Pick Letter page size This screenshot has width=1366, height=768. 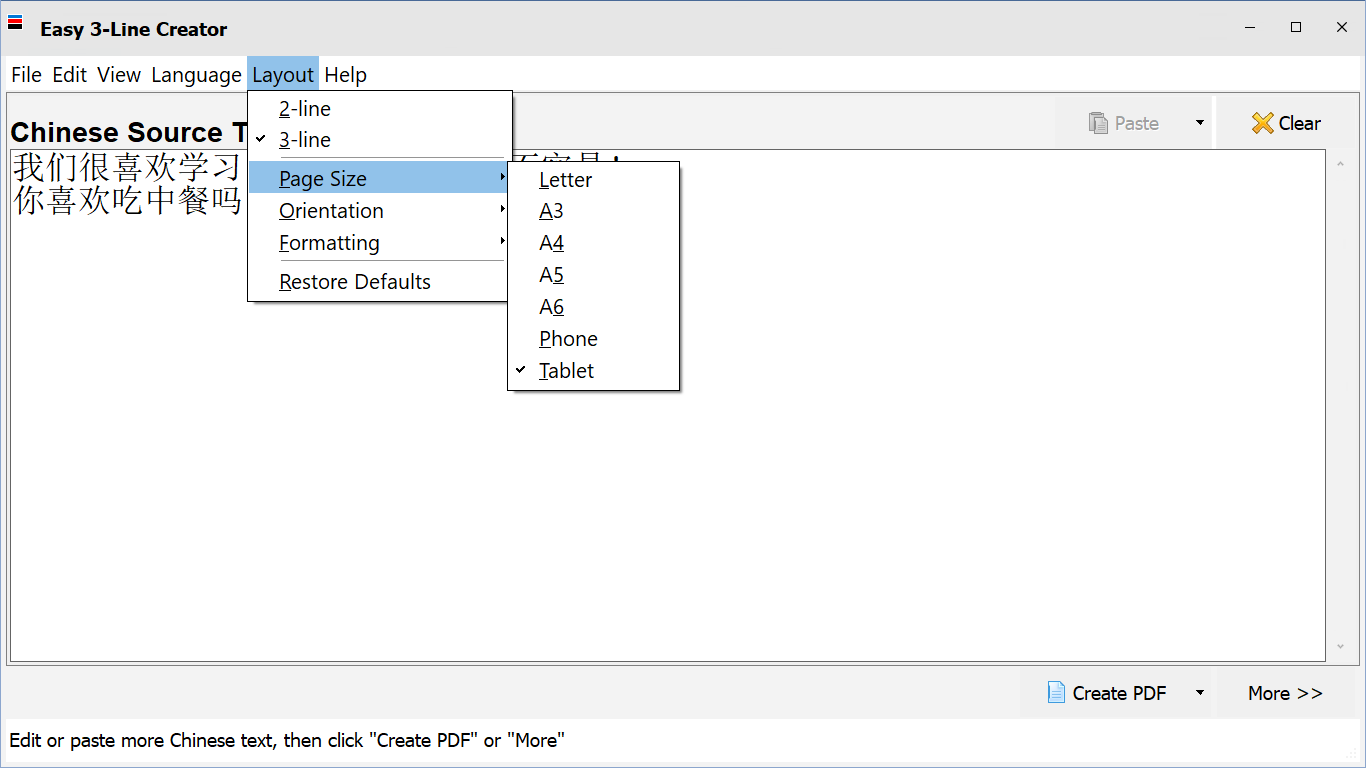coord(566,180)
